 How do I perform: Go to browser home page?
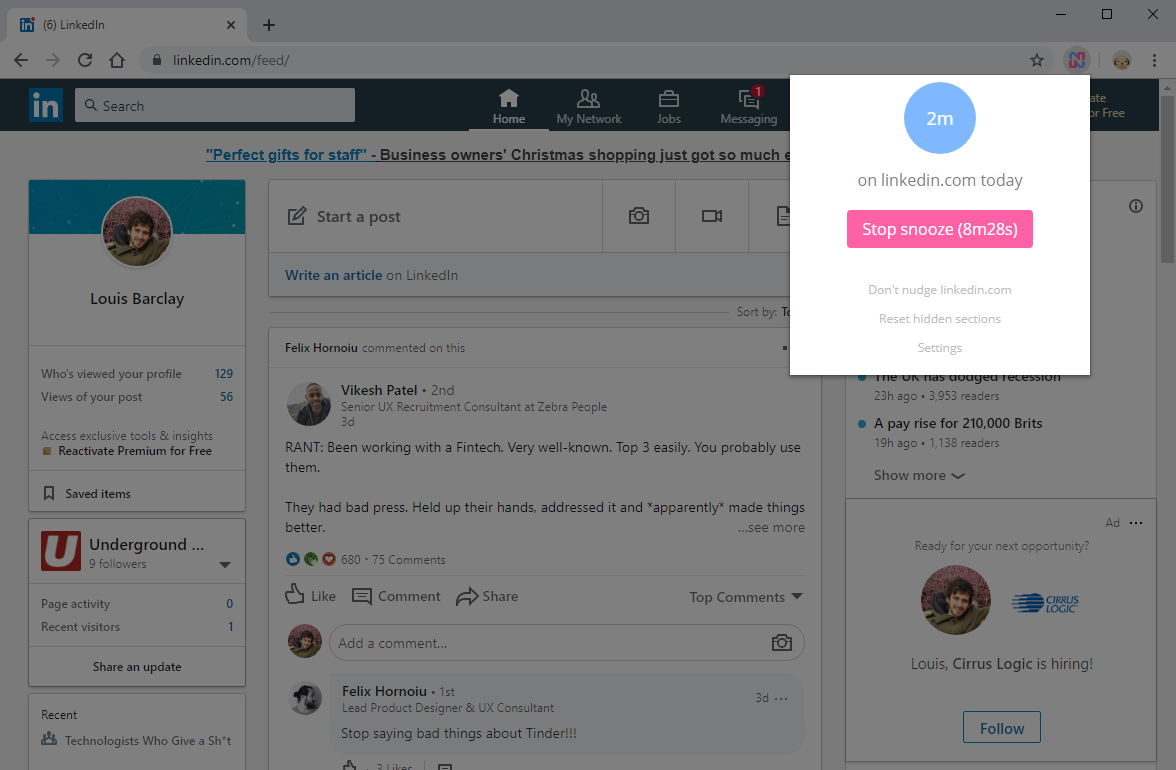(x=117, y=60)
